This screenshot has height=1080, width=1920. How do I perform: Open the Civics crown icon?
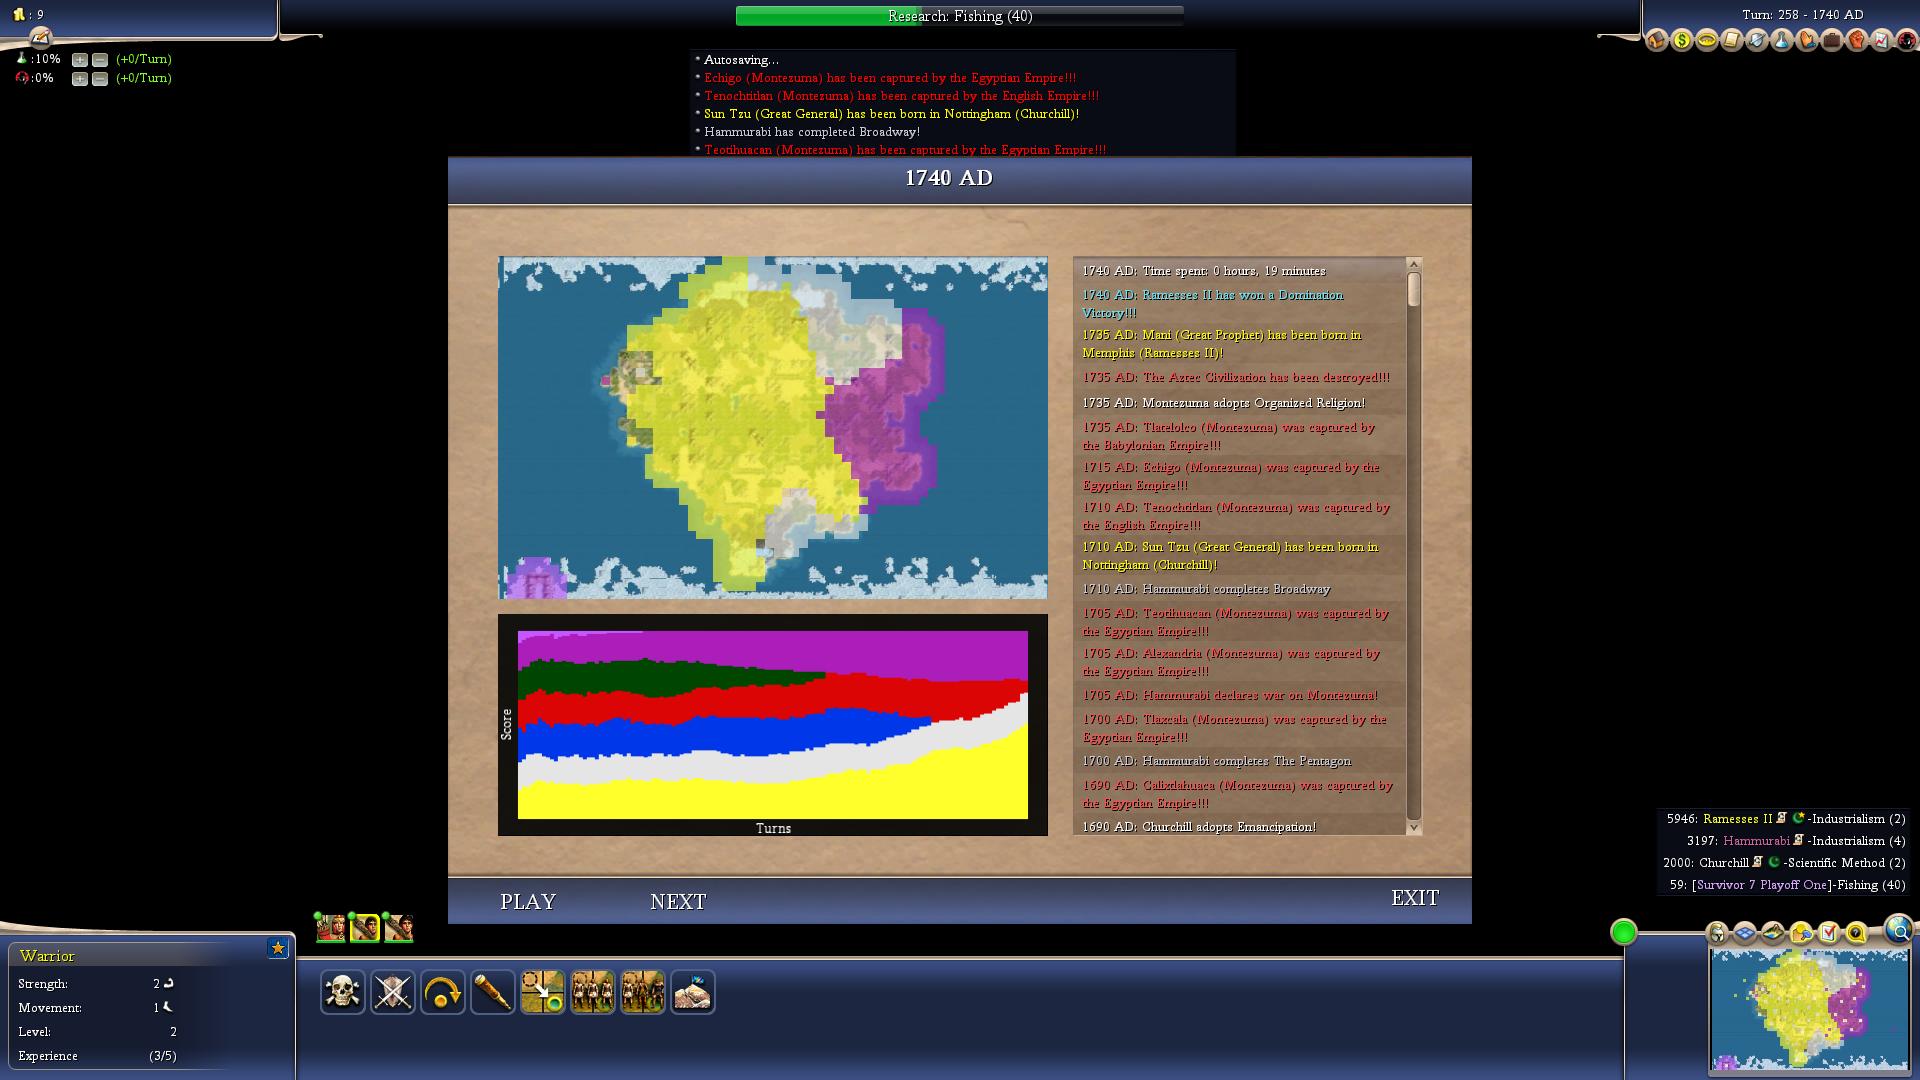click(x=1707, y=41)
